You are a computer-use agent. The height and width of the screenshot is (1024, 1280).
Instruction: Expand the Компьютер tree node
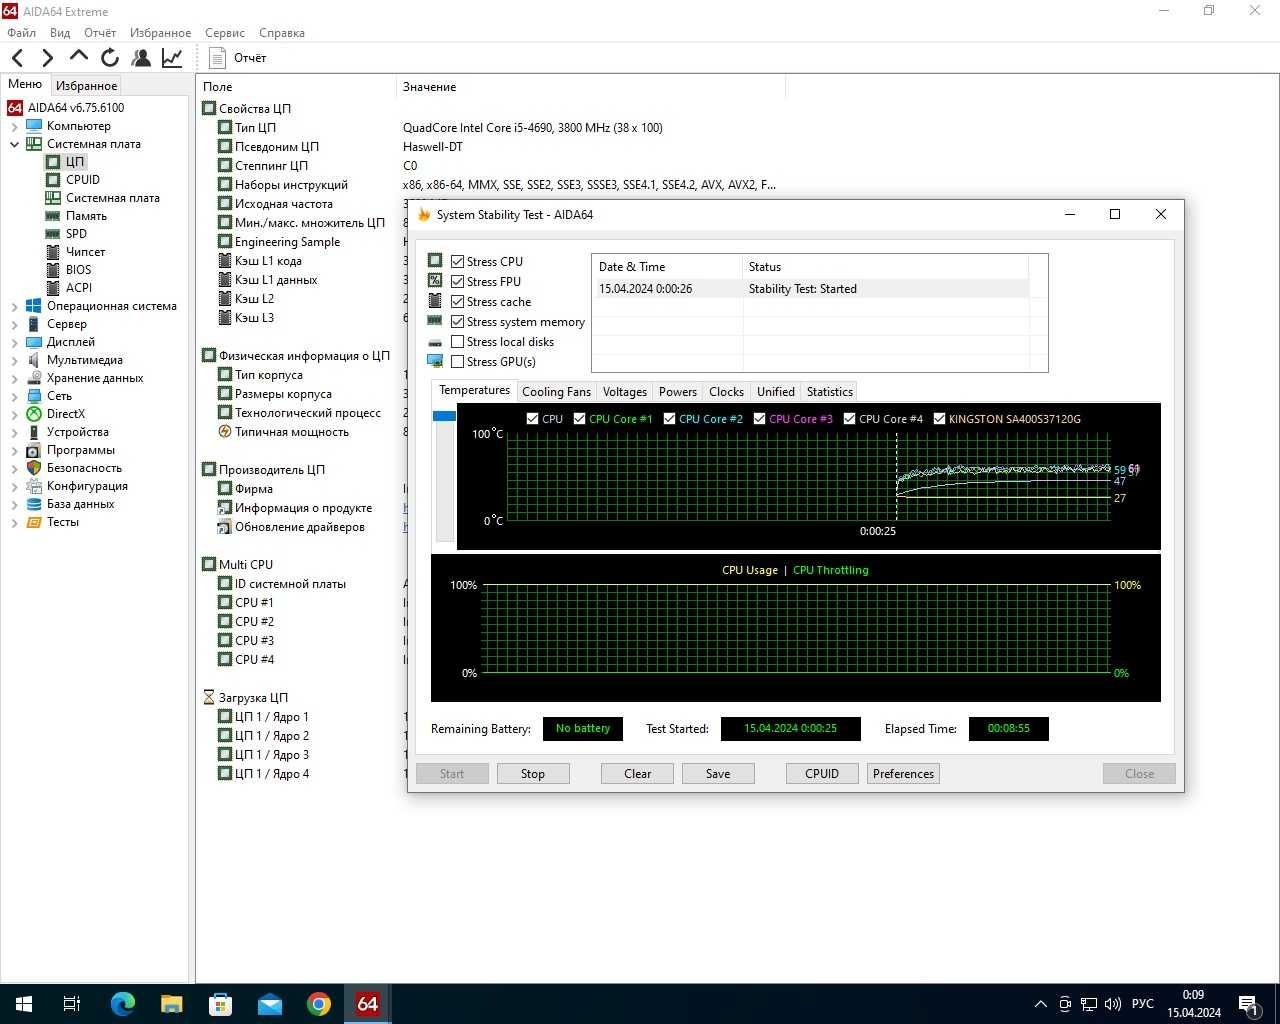point(14,127)
